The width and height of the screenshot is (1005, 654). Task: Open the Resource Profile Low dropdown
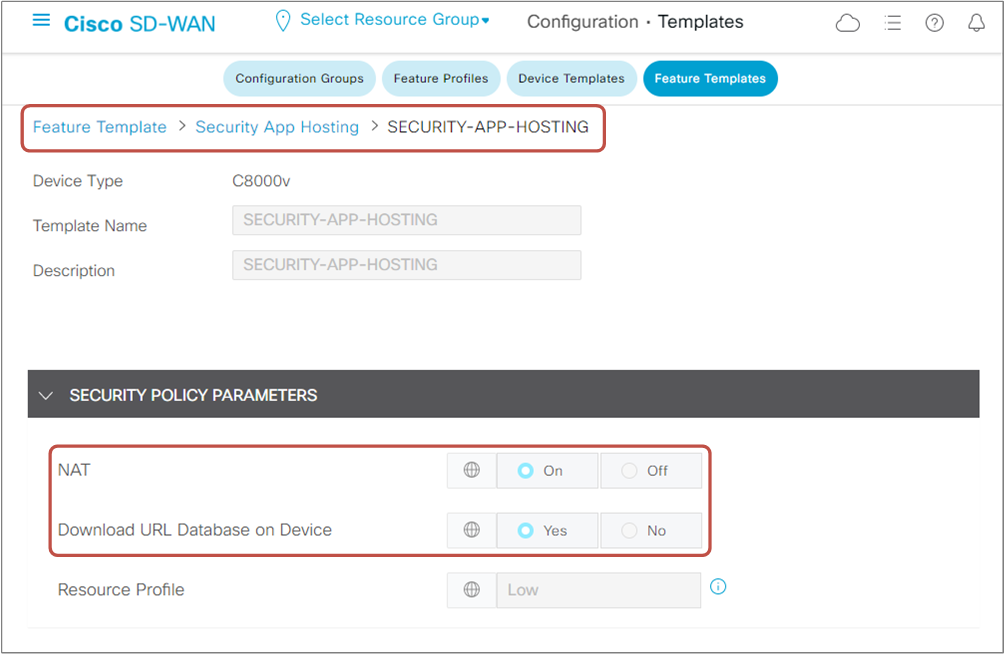coord(598,590)
